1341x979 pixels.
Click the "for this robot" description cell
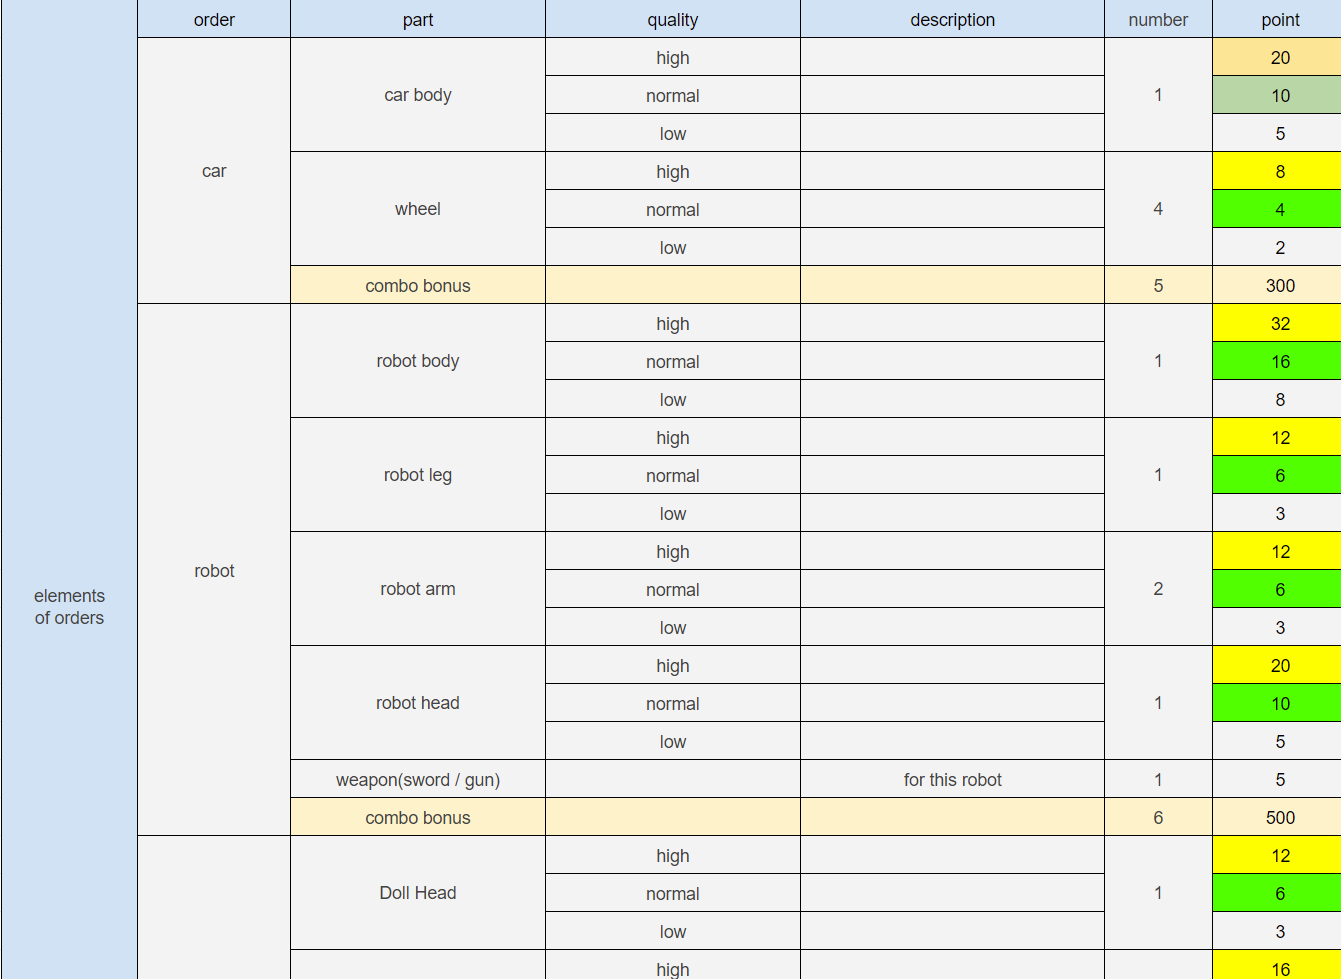952,780
